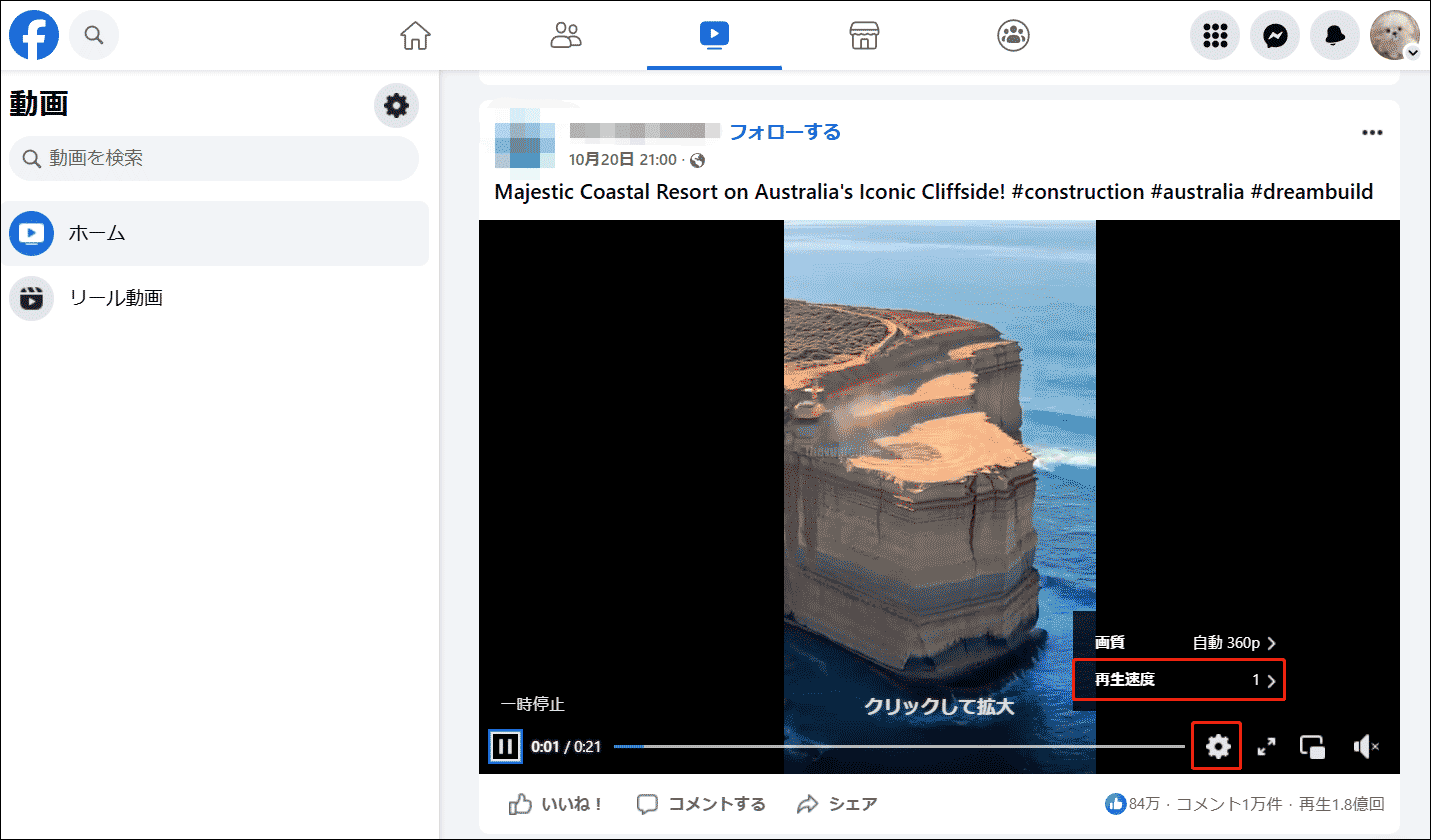Image resolution: width=1431 pixels, height=840 pixels.
Task: Go to Marketplace
Action: [x=864, y=35]
